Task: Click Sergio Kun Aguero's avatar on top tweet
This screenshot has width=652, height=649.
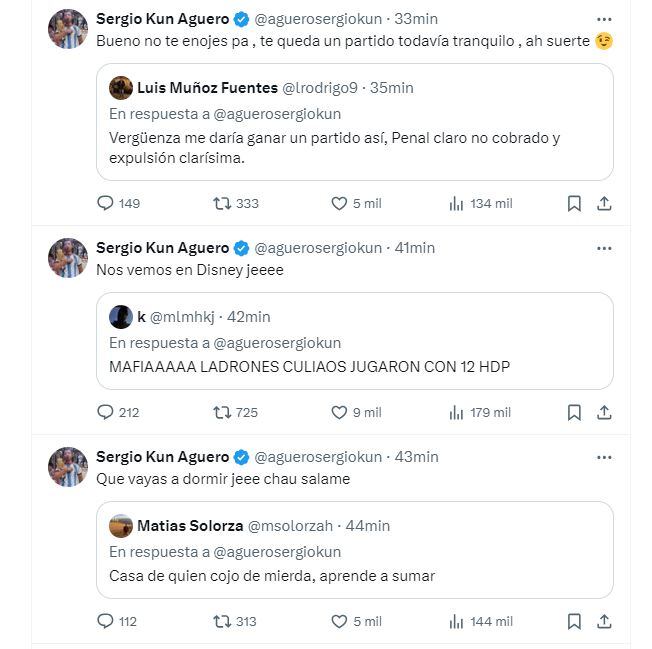Action: click(x=68, y=28)
